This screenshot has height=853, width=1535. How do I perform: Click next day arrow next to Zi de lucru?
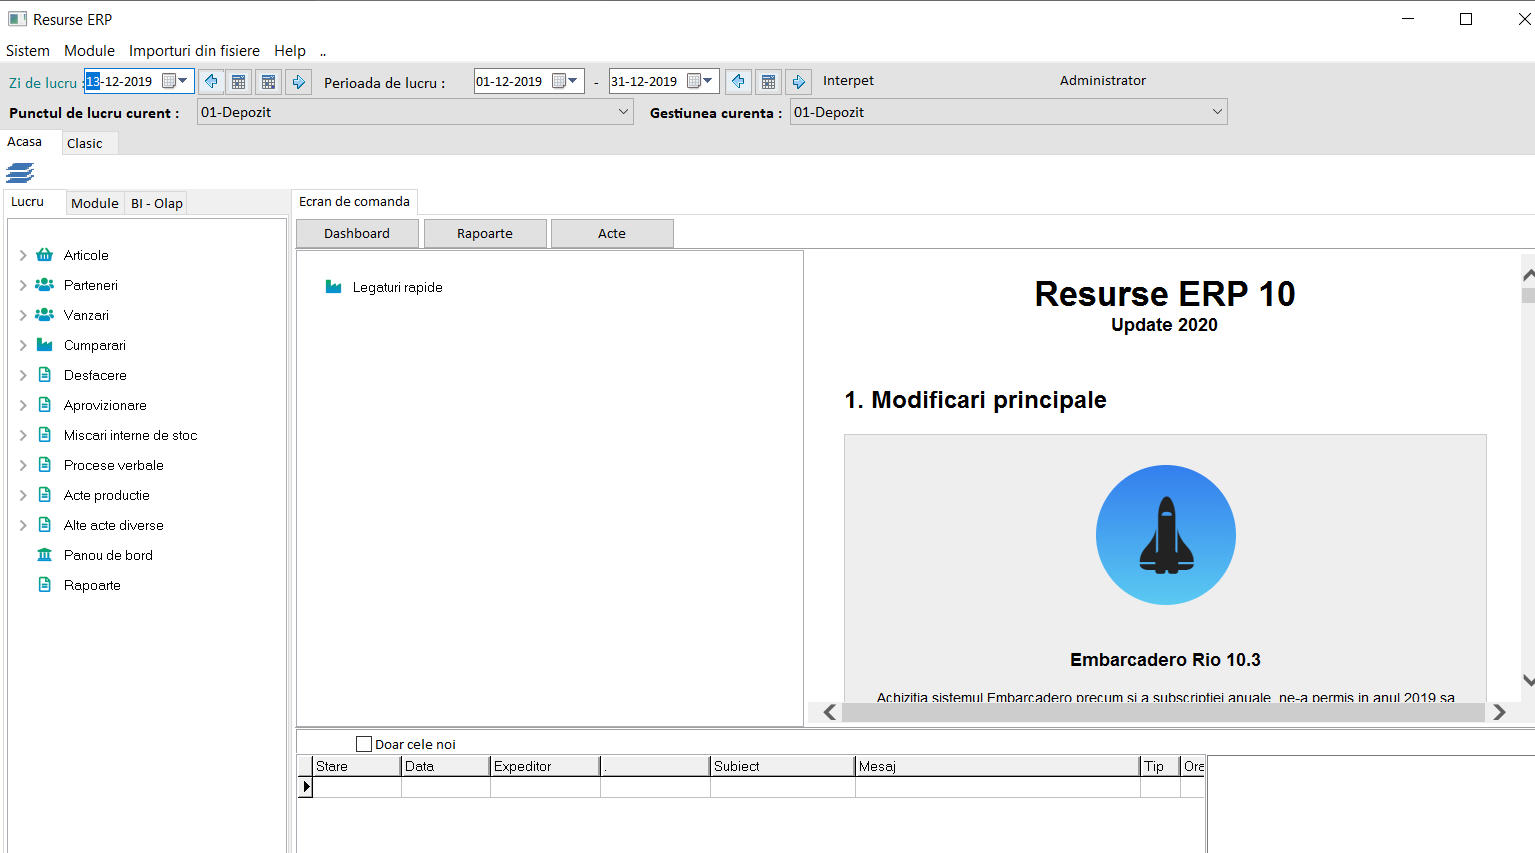pyautogui.click(x=298, y=82)
